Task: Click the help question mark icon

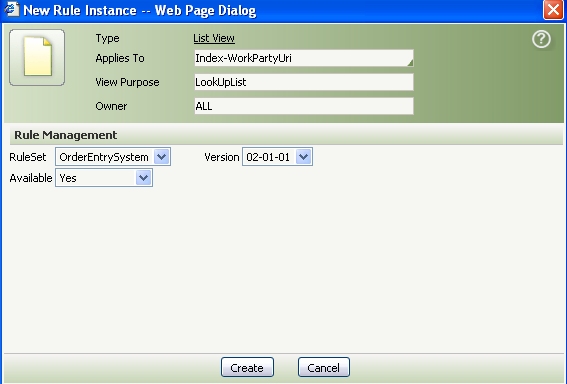Action: [x=541, y=39]
